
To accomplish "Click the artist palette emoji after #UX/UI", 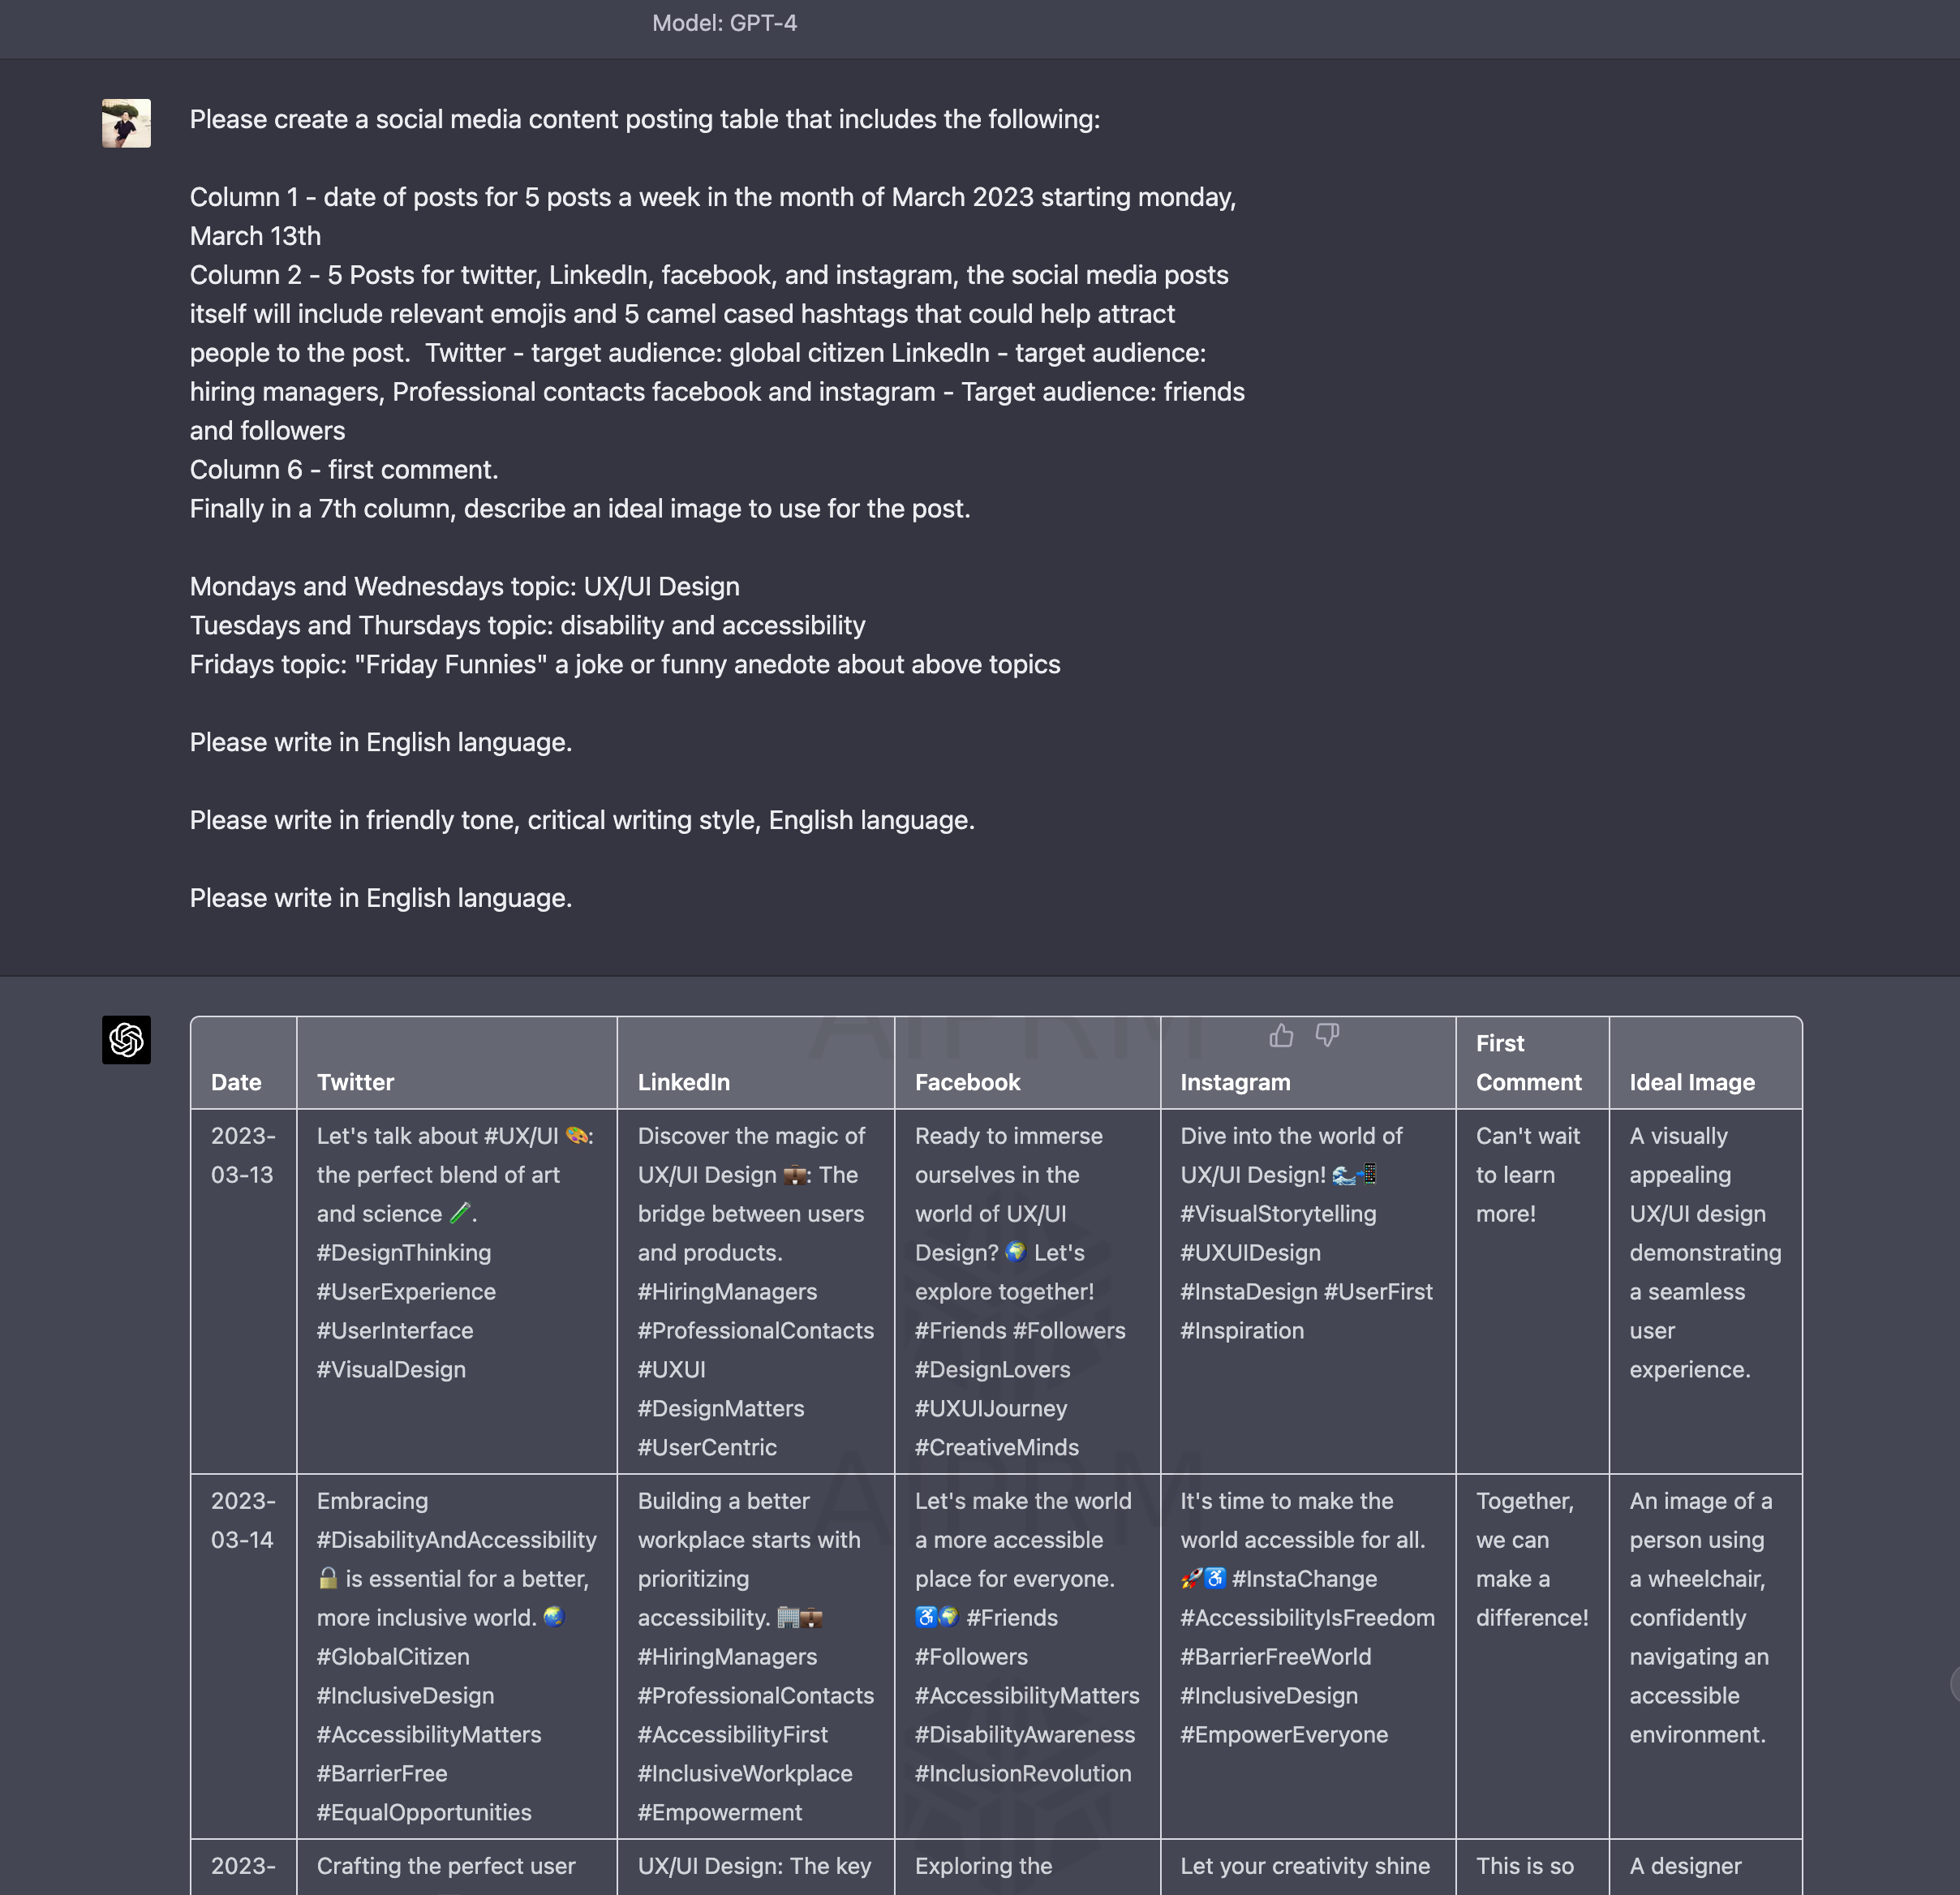I will [x=577, y=1136].
